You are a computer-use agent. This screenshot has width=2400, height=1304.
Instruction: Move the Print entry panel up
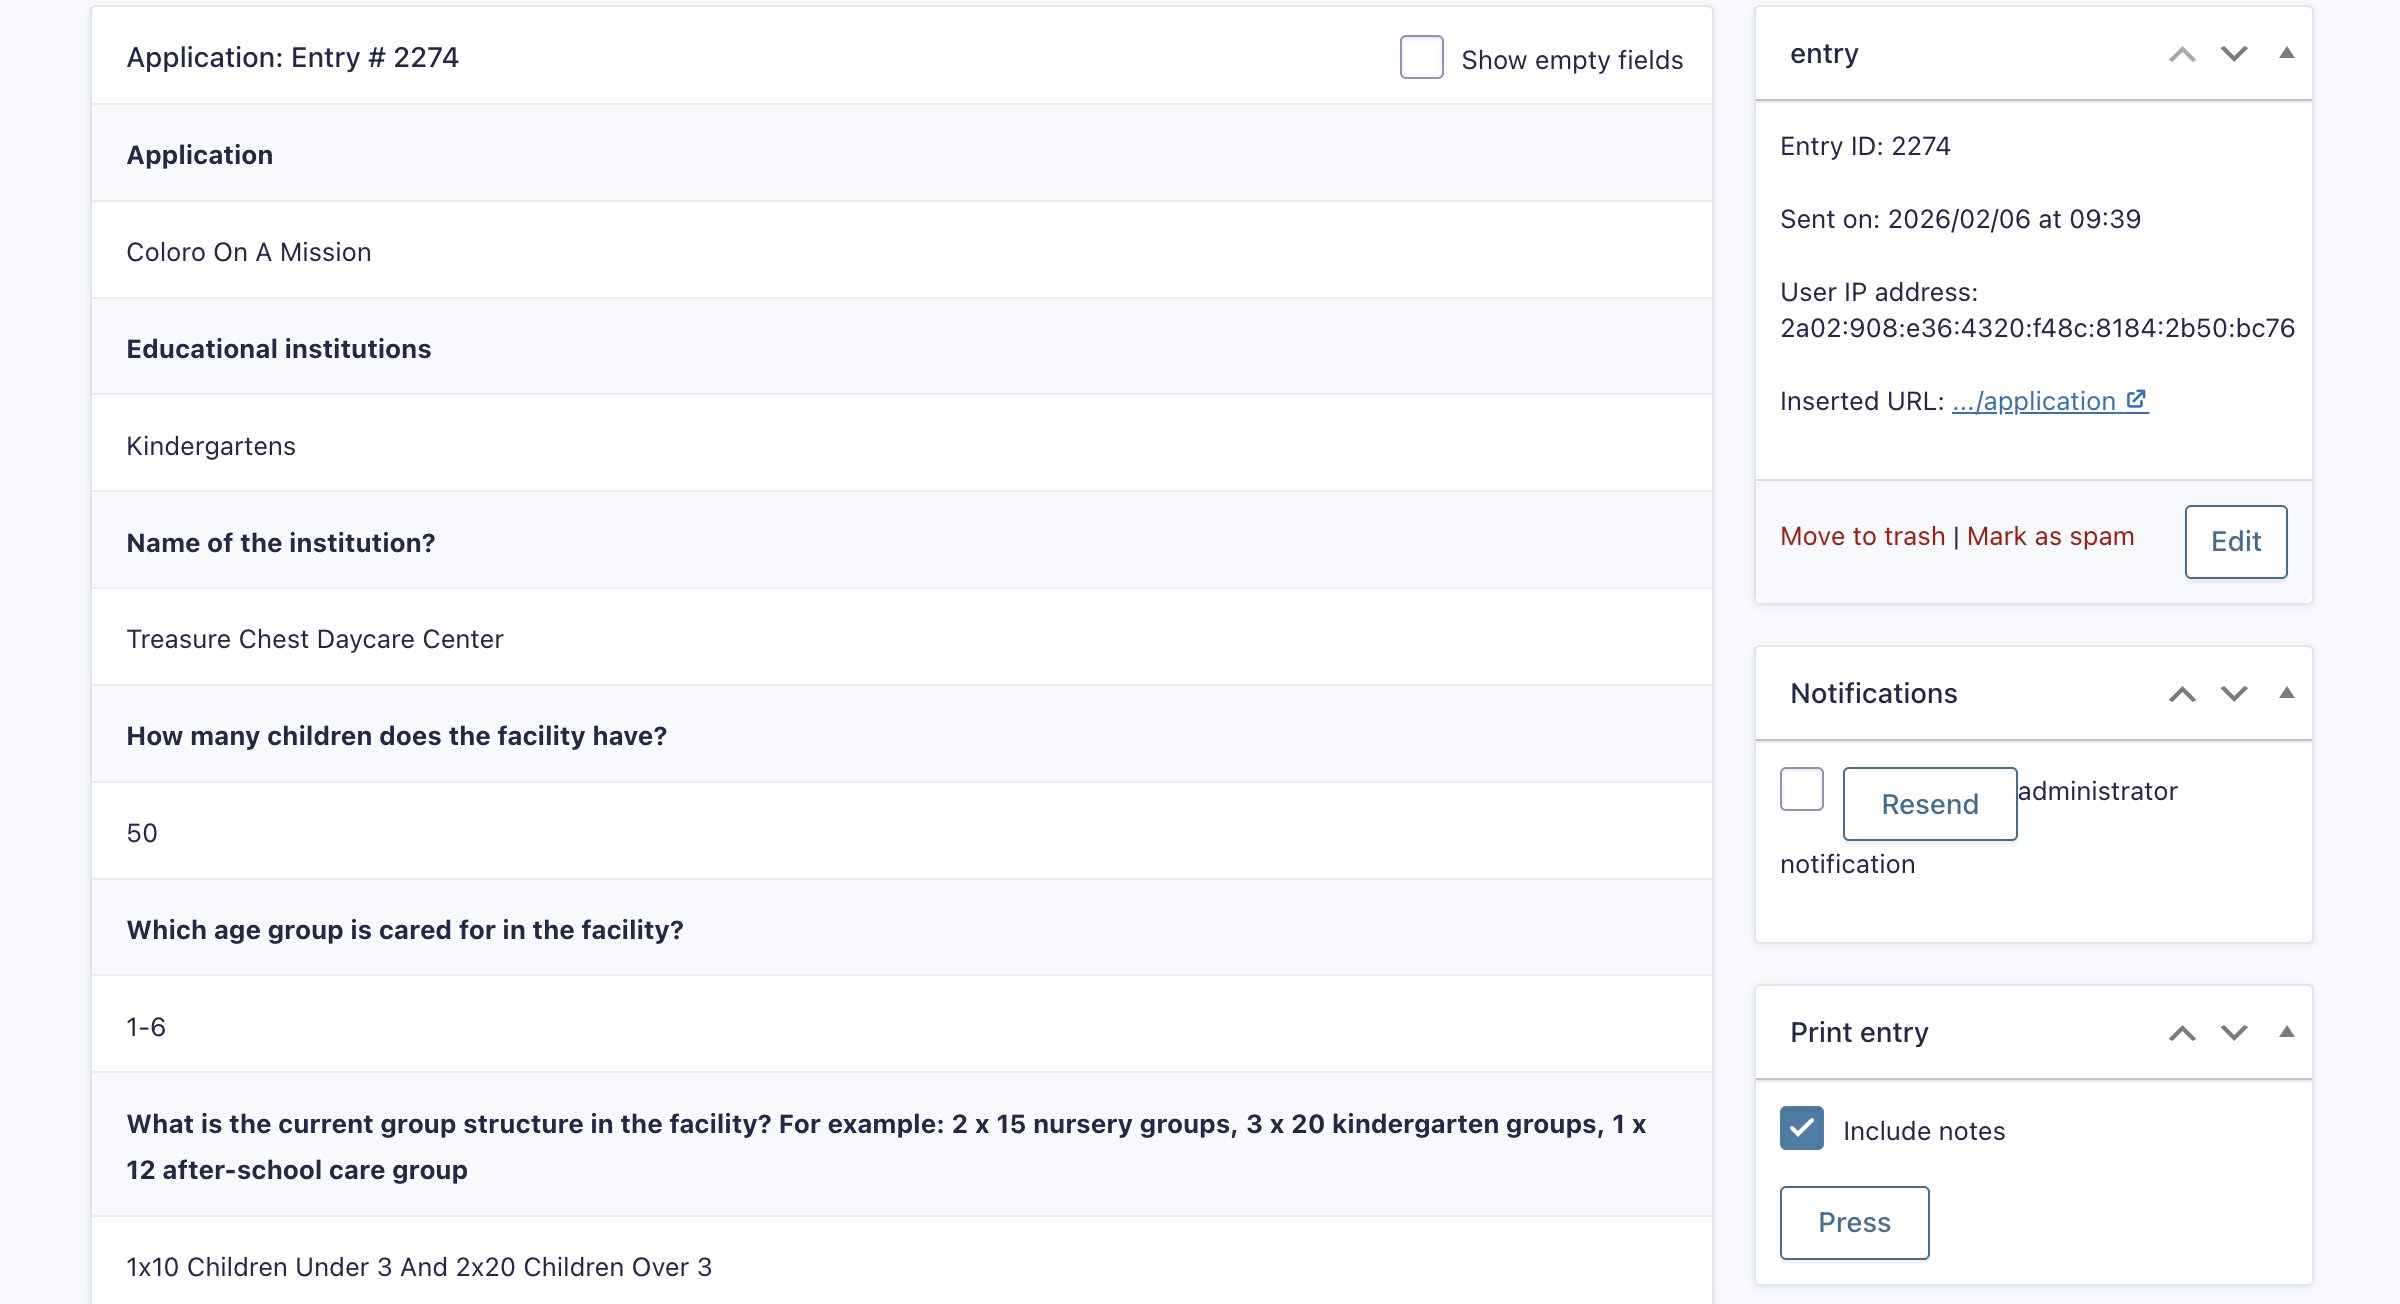[x=2182, y=1033]
